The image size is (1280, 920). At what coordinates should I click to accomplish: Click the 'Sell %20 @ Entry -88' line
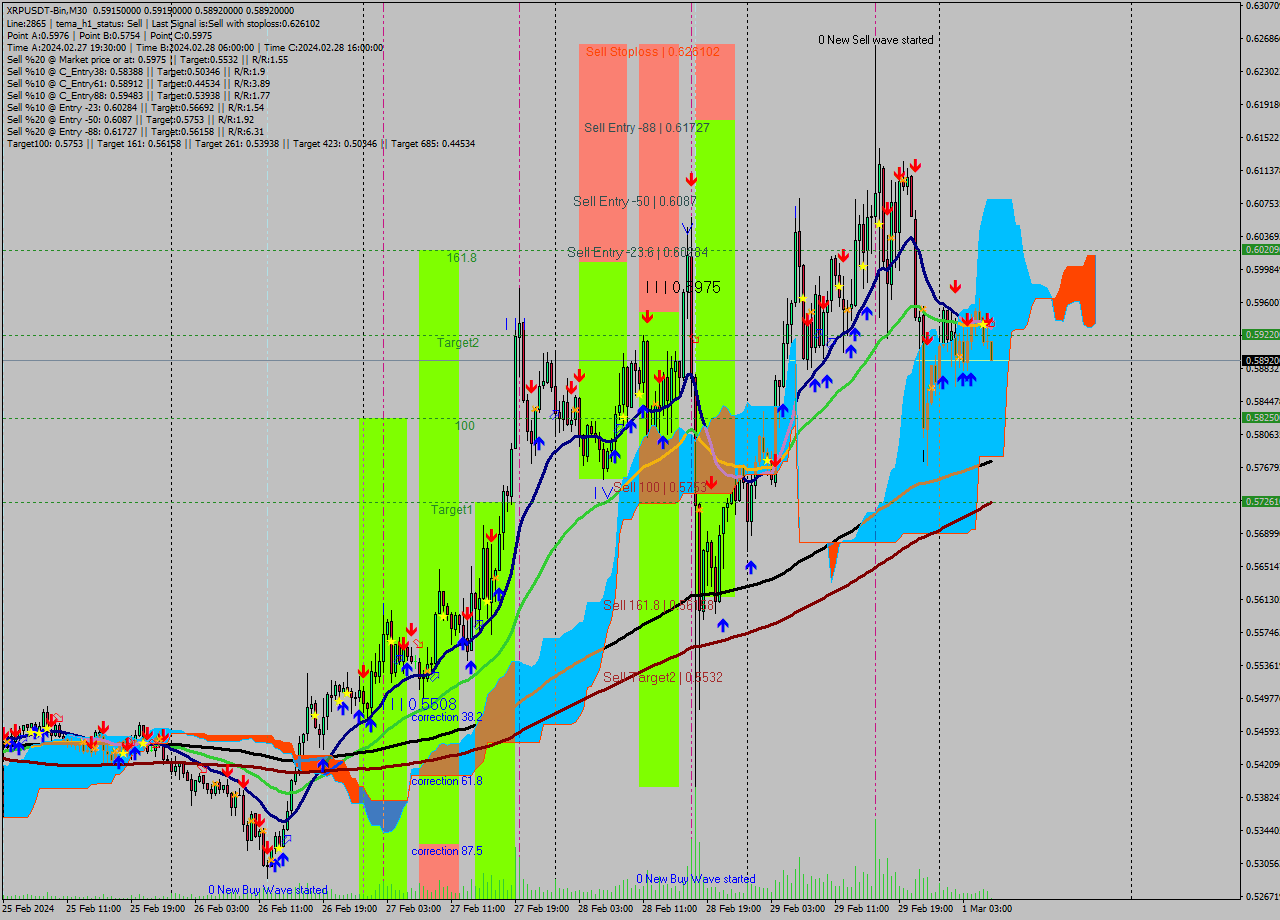135,131
